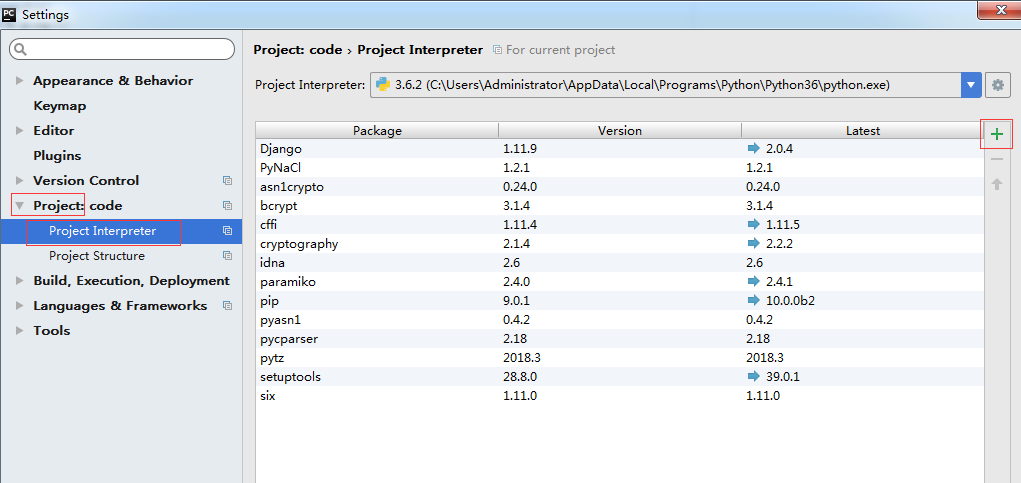This screenshot has height=483, width=1021.
Task: Collapse the Project: code arrow
Action: coord(20,206)
